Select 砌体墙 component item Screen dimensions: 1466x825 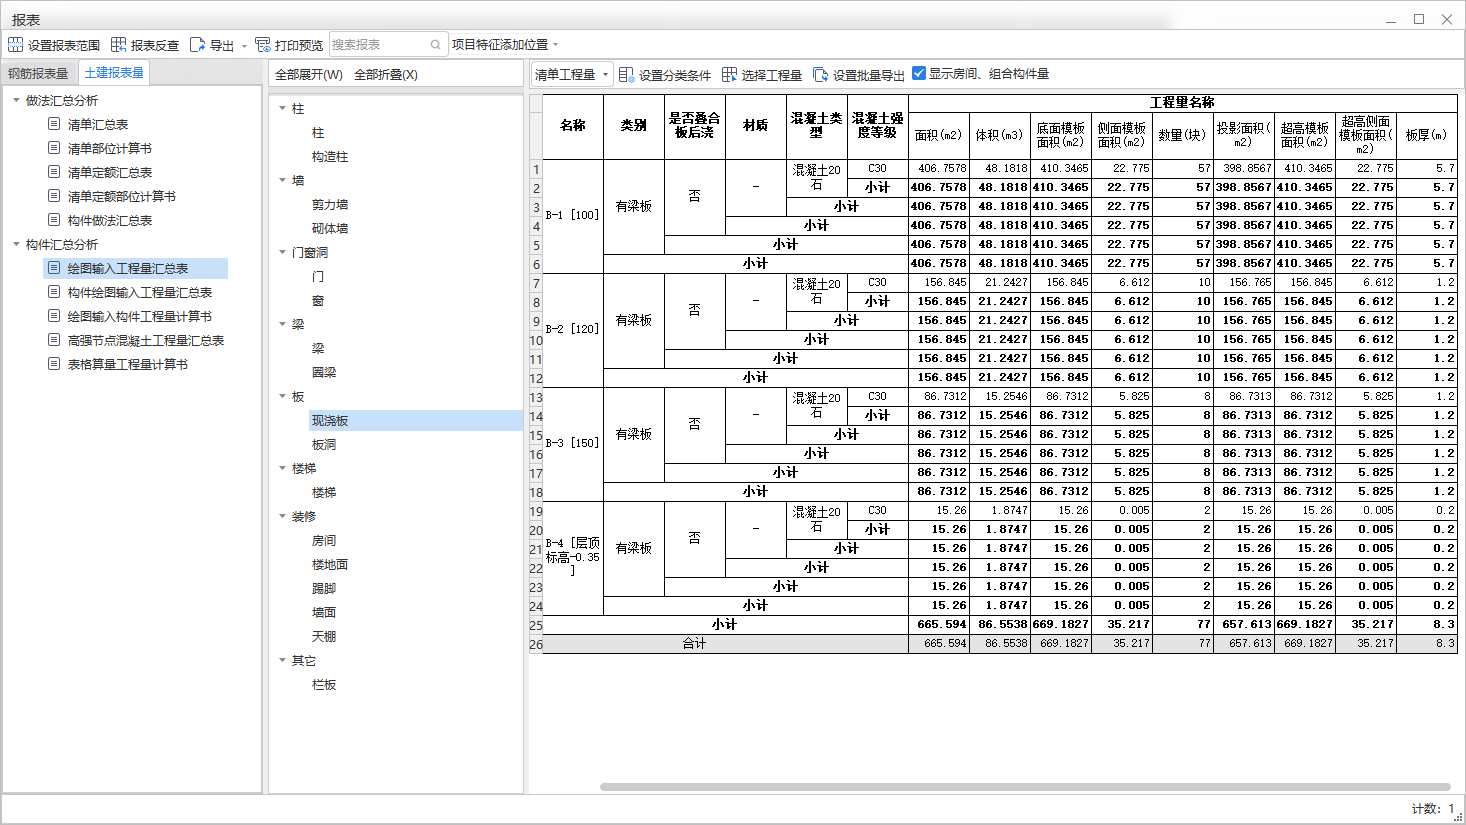(330, 228)
